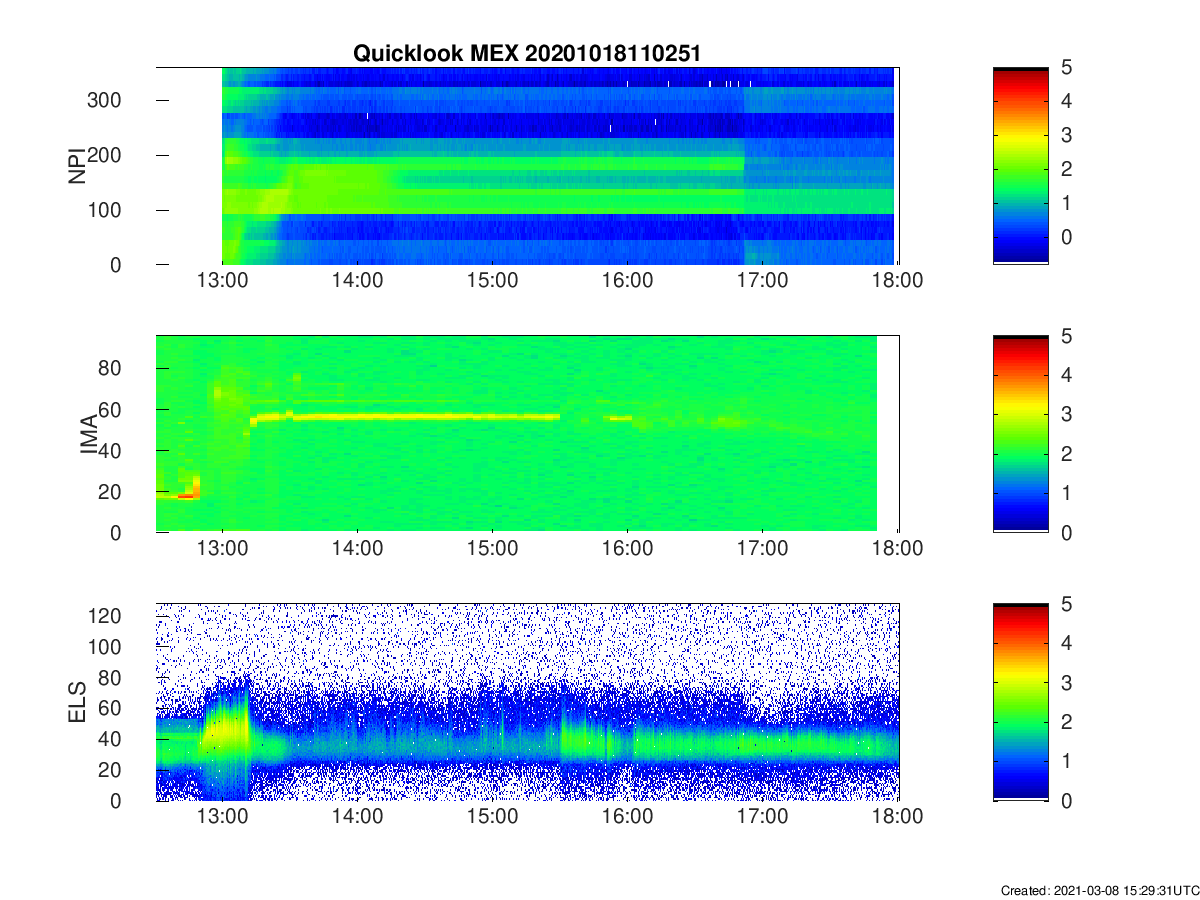Click '16:00' under the ELS panel

coord(627,817)
